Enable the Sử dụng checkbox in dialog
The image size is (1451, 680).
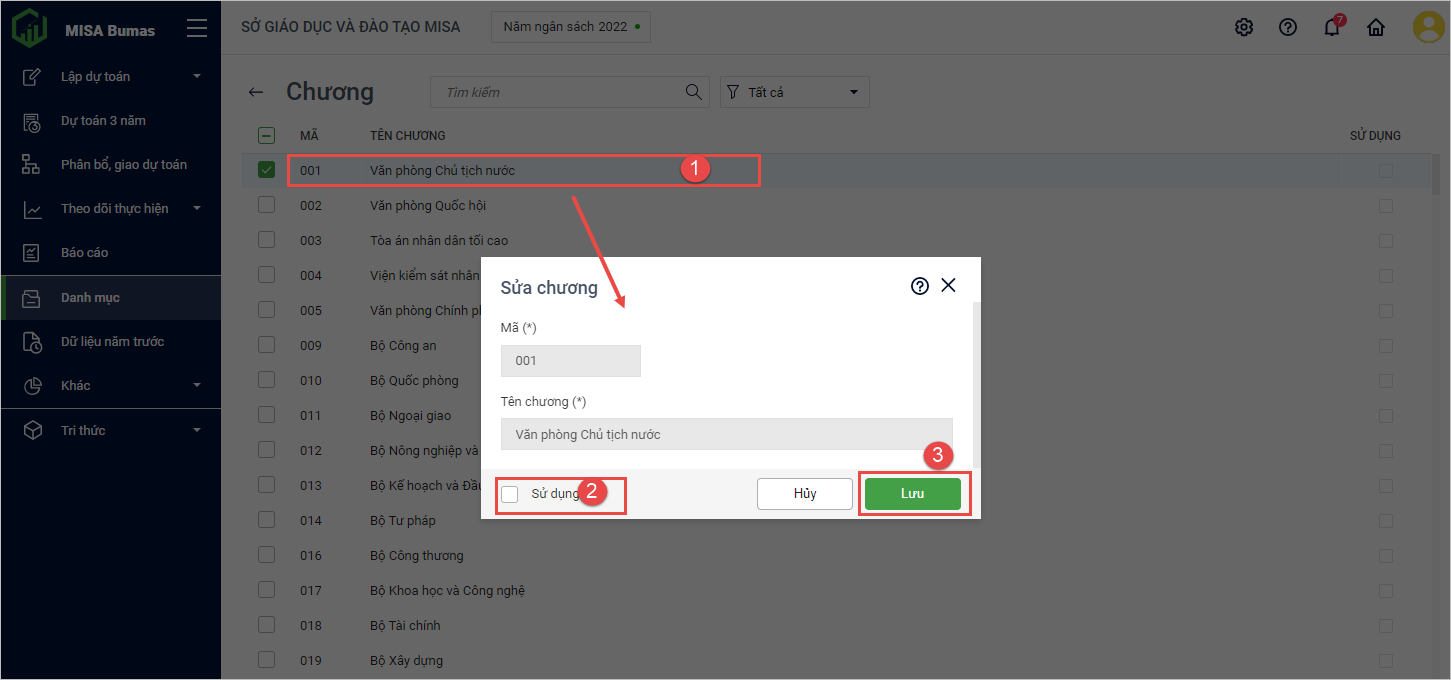[x=510, y=494]
